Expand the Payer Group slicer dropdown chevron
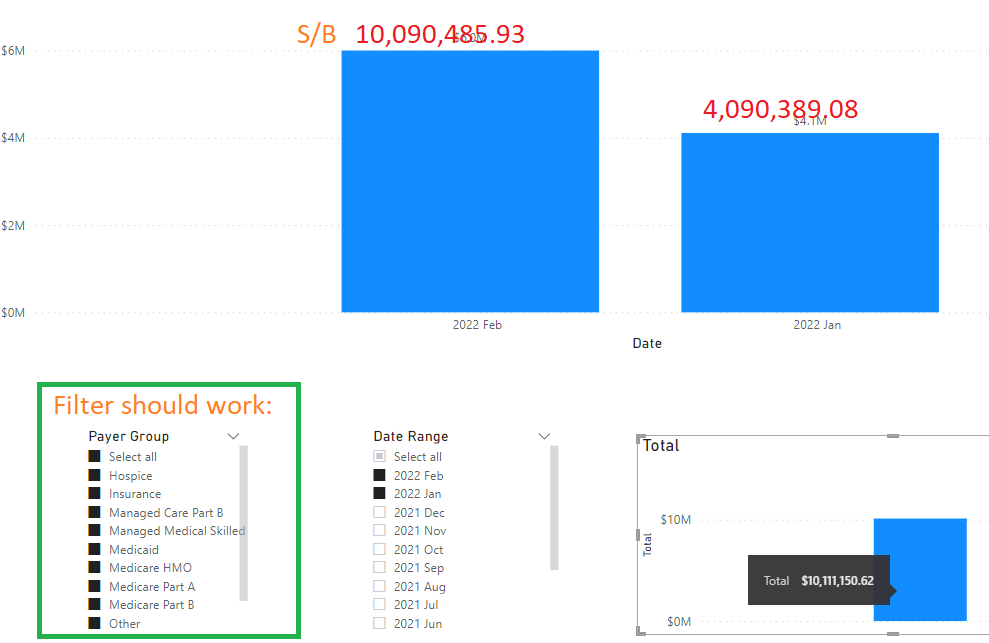 click(233, 436)
